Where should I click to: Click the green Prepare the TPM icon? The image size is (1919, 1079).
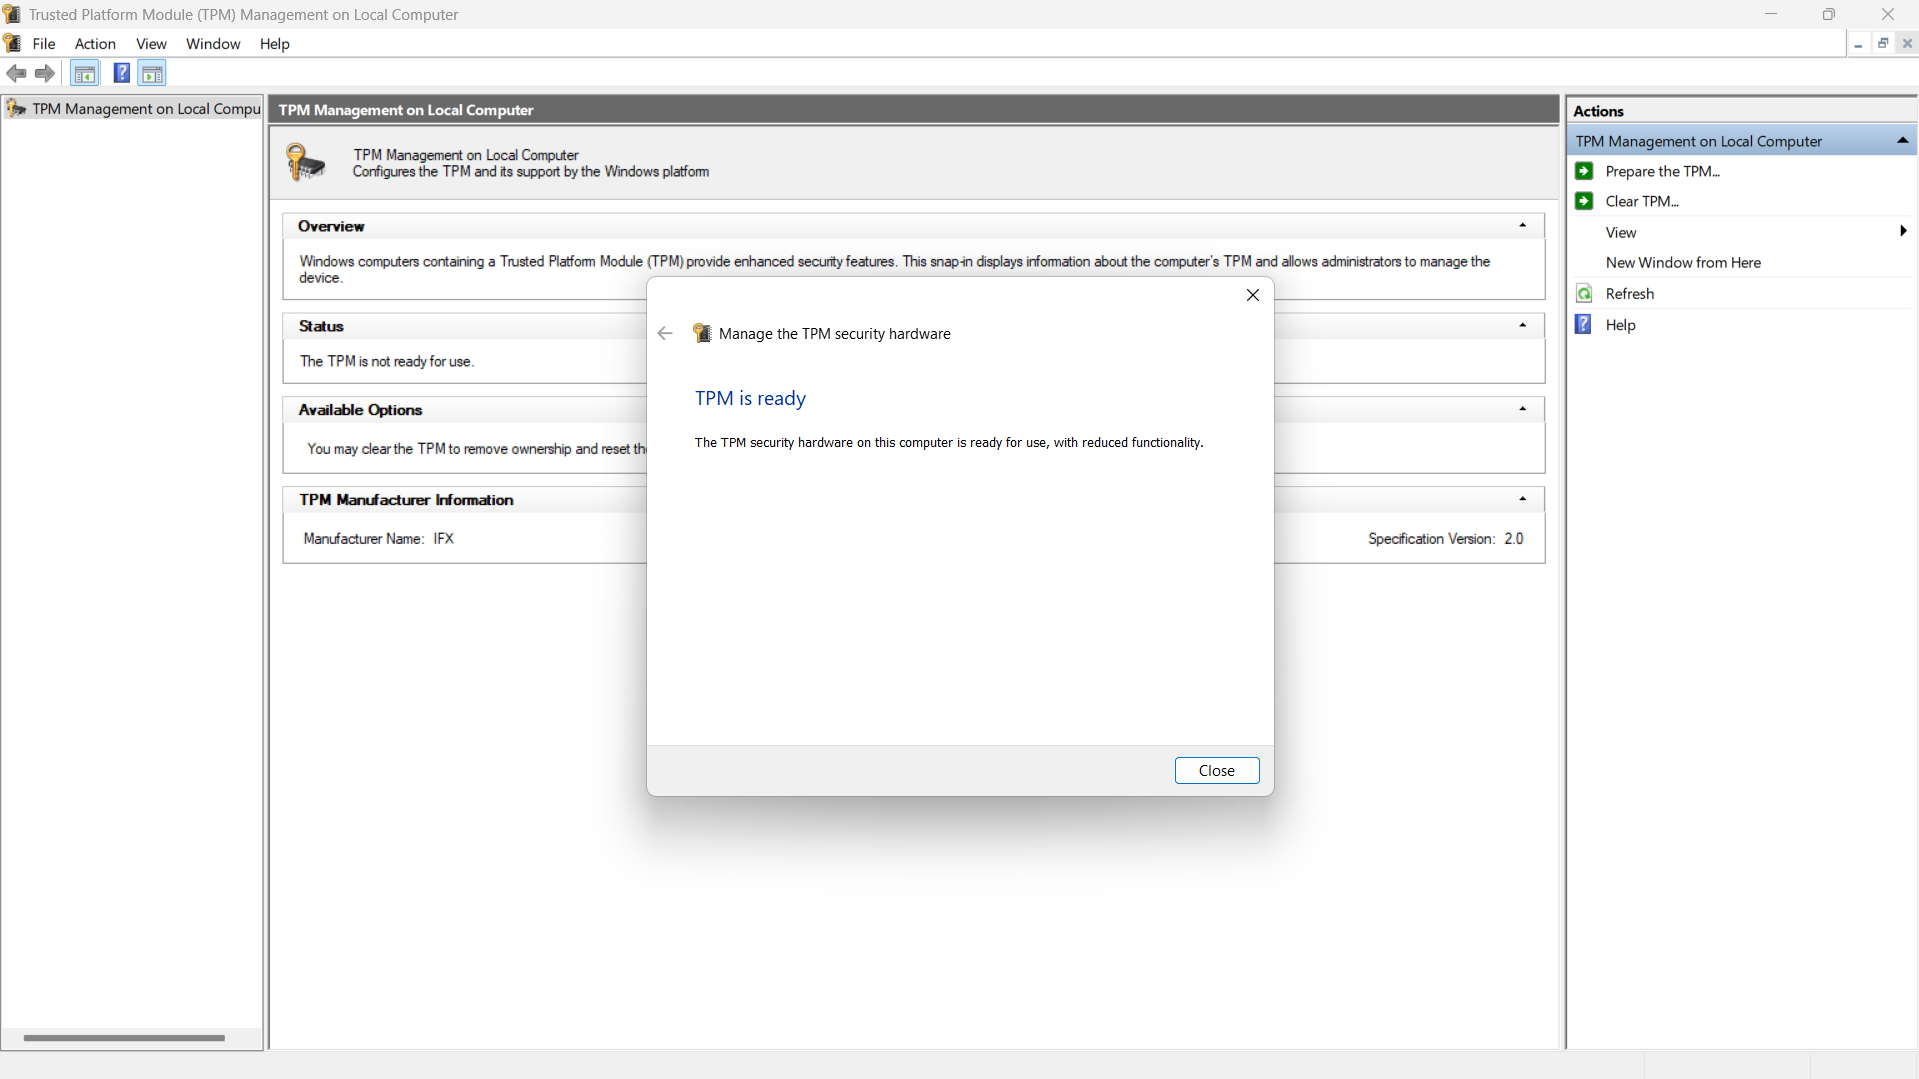coord(1584,171)
